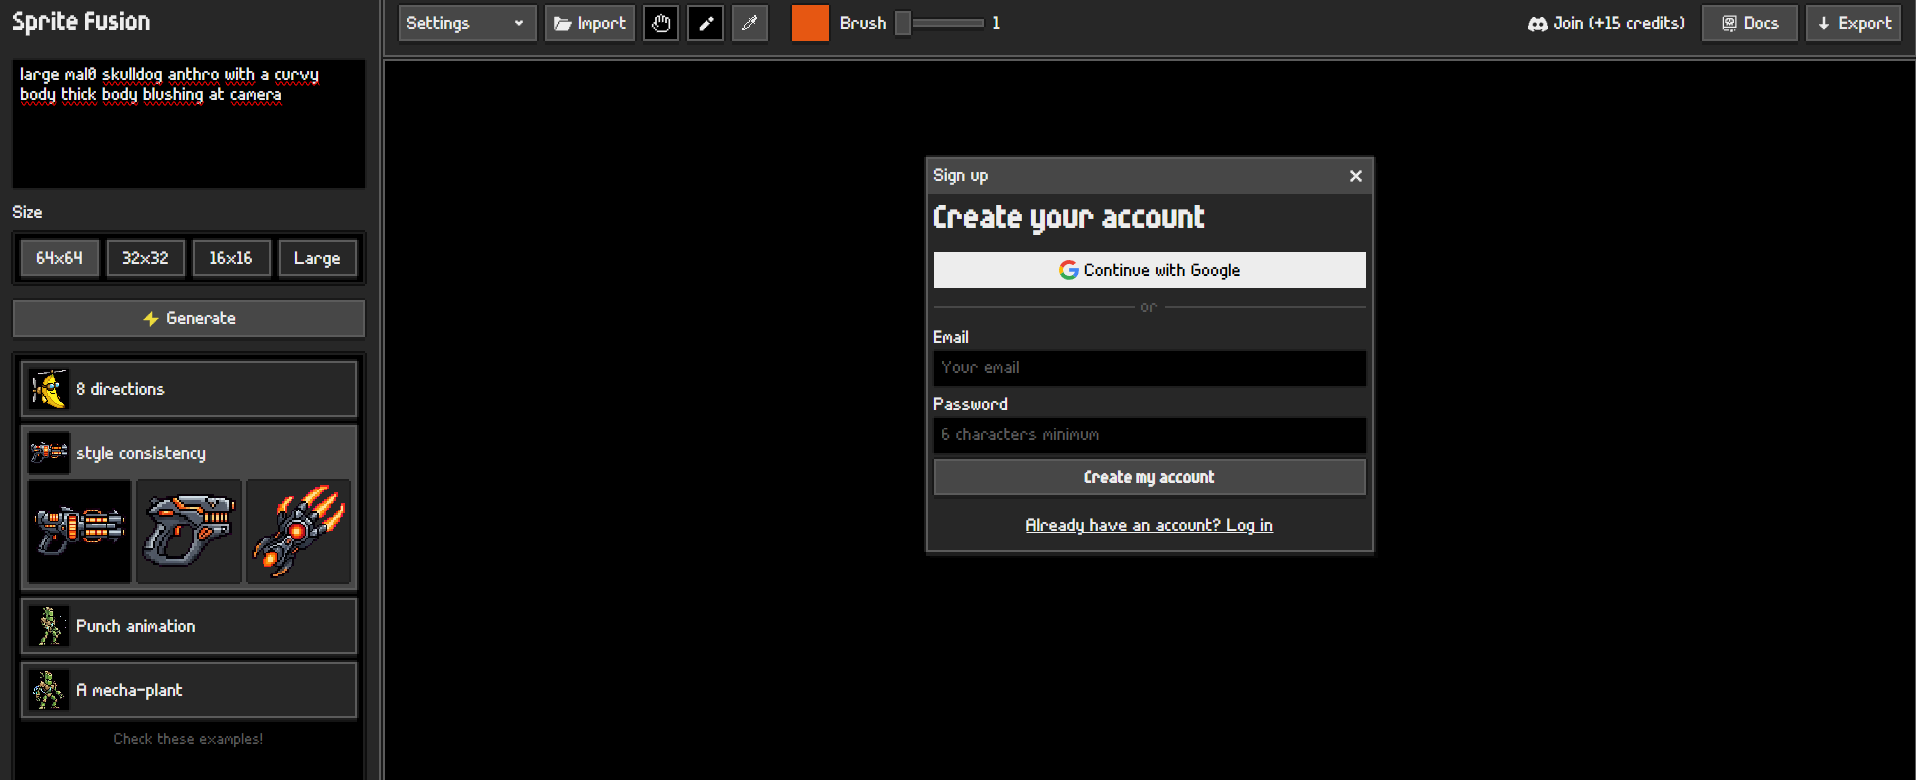Image resolution: width=1916 pixels, height=780 pixels.
Task: Click Create my account button
Action: pyautogui.click(x=1150, y=477)
